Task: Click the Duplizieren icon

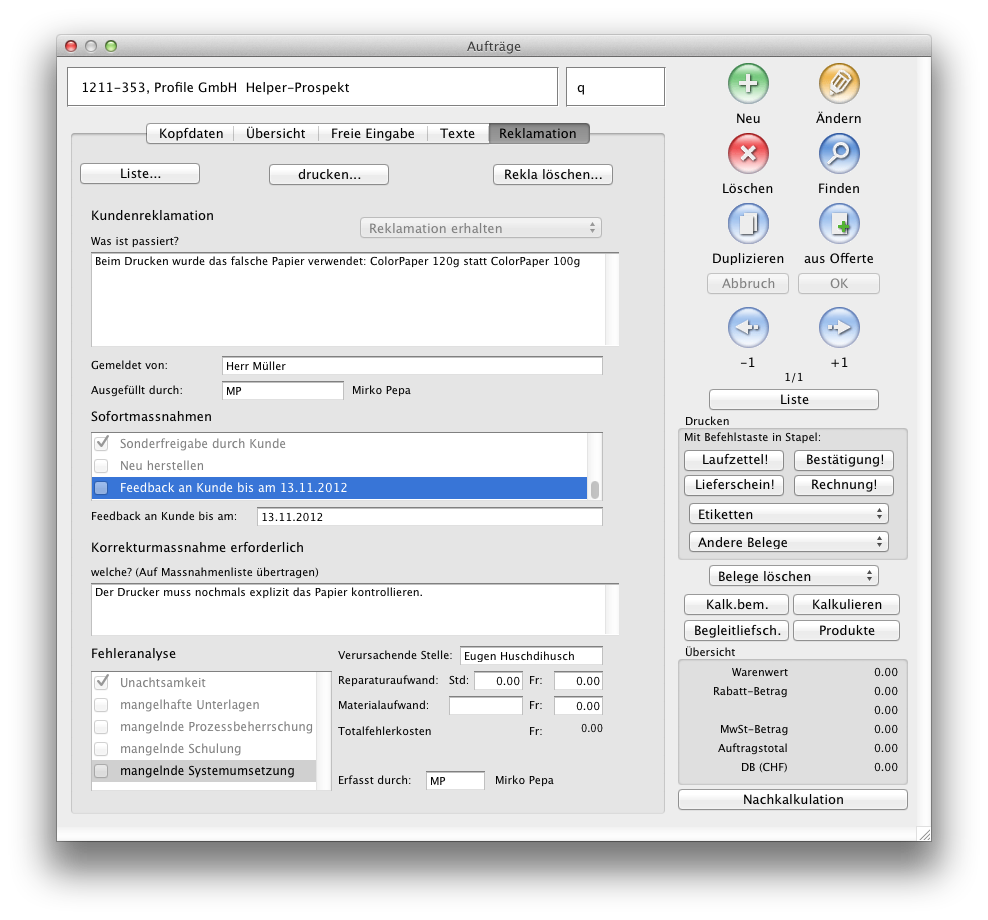Action: [x=747, y=224]
